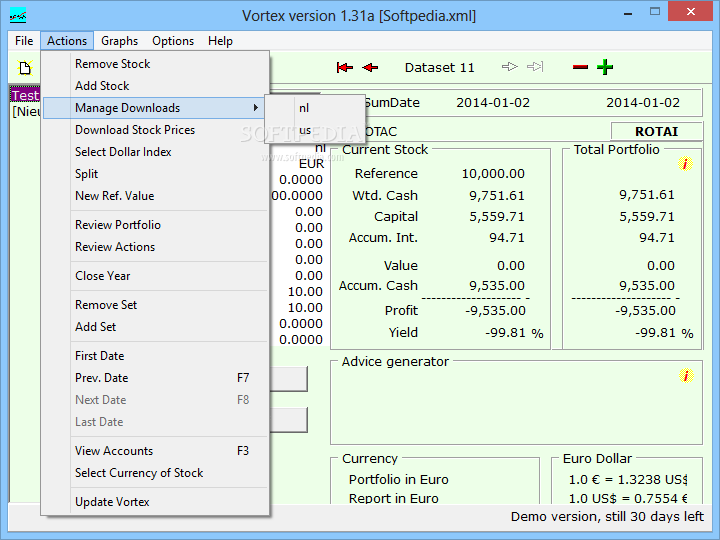The image size is (720, 540).
Task: Click Report in Euro text
Action: (394, 498)
